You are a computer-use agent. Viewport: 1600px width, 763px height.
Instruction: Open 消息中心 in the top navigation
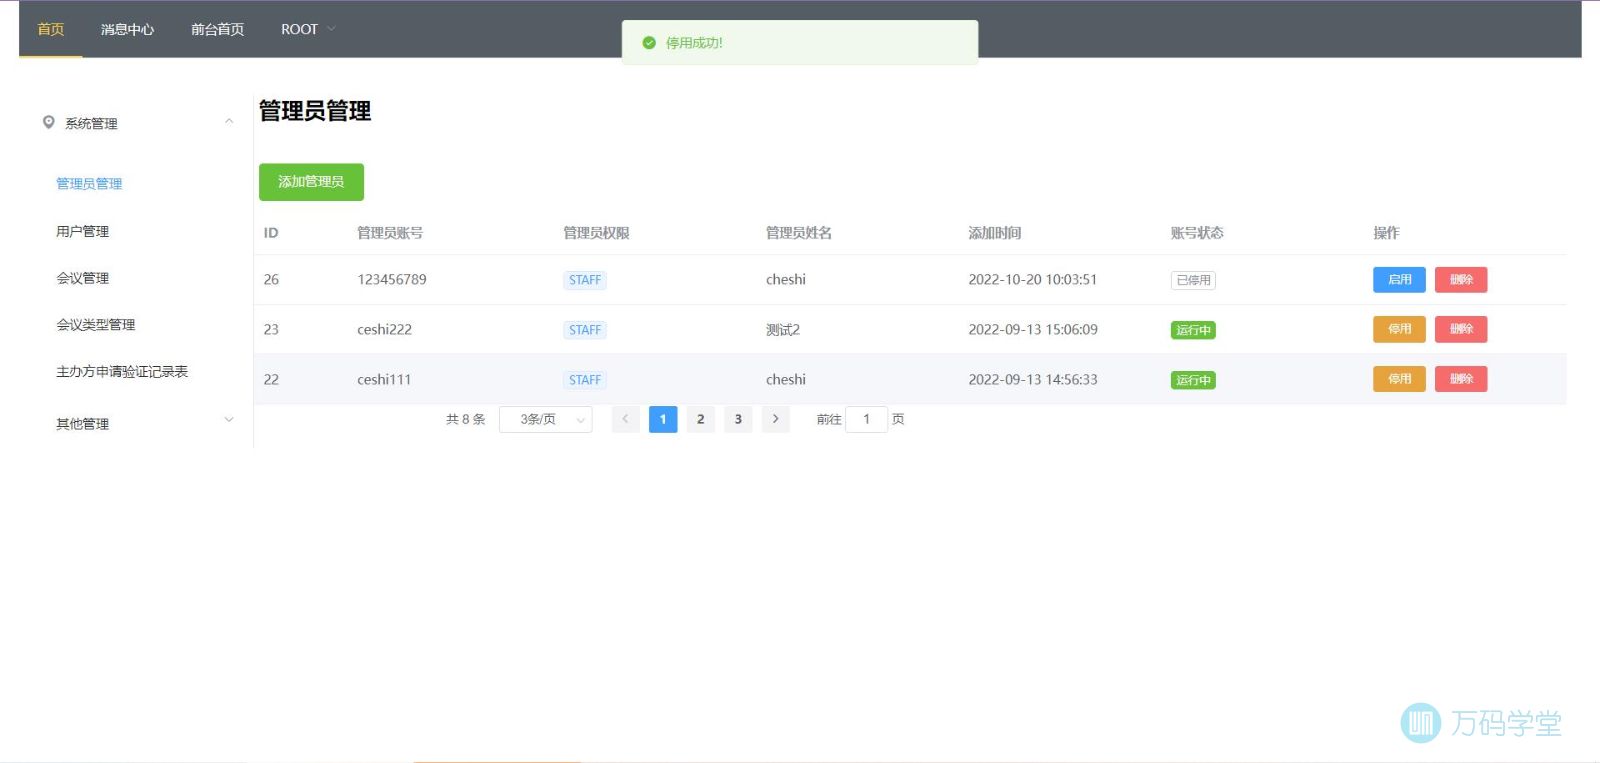pyautogui.click(x=127, y=29)
